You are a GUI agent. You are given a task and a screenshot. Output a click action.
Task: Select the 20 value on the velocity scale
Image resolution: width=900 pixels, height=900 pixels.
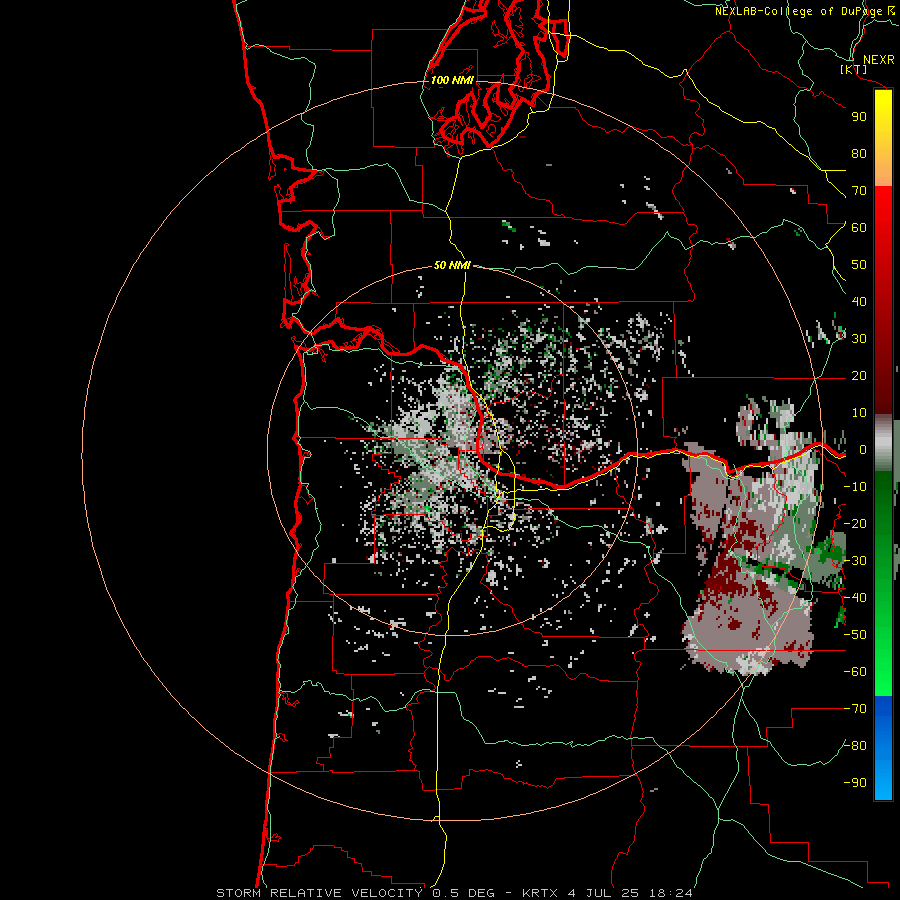859,376
